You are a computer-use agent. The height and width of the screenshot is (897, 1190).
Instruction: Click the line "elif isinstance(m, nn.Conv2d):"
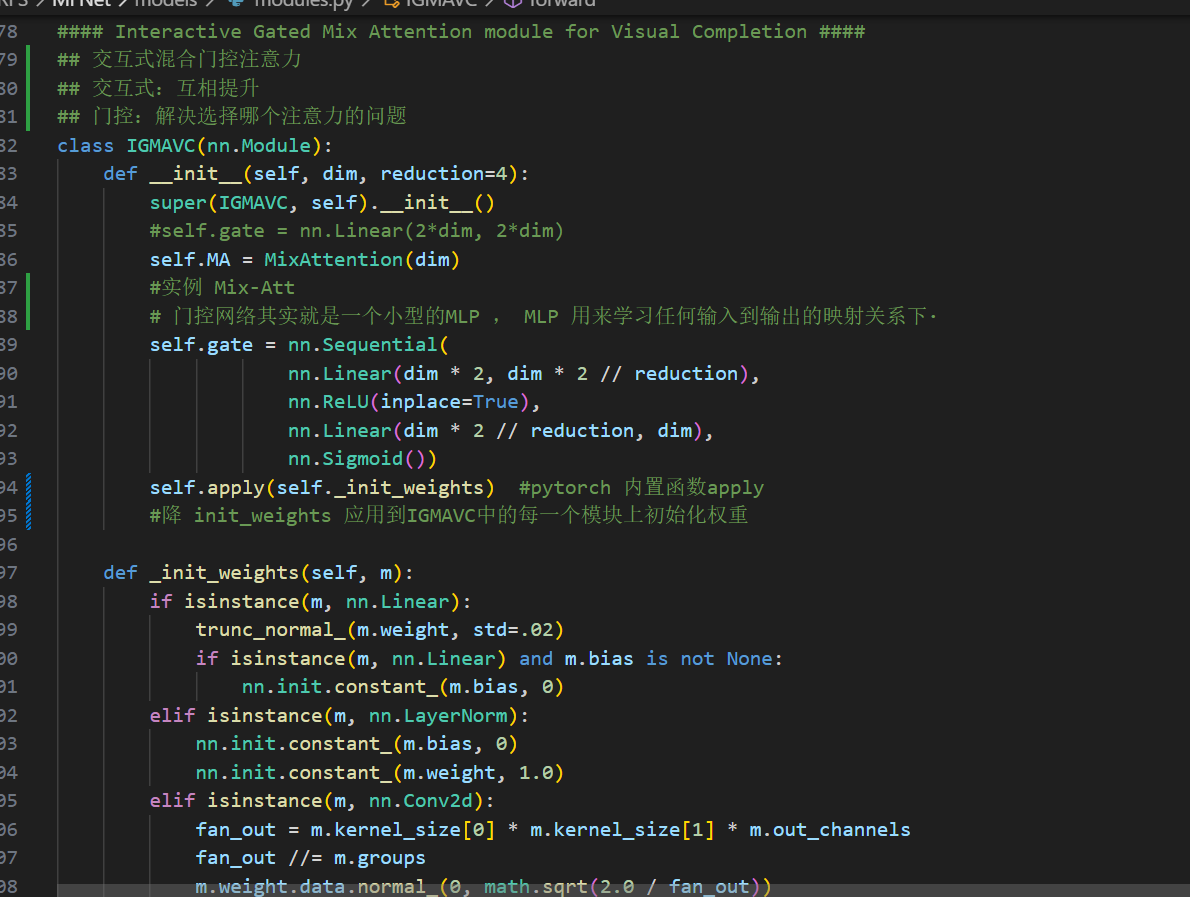pyautogui.click(x=322, y=800)
